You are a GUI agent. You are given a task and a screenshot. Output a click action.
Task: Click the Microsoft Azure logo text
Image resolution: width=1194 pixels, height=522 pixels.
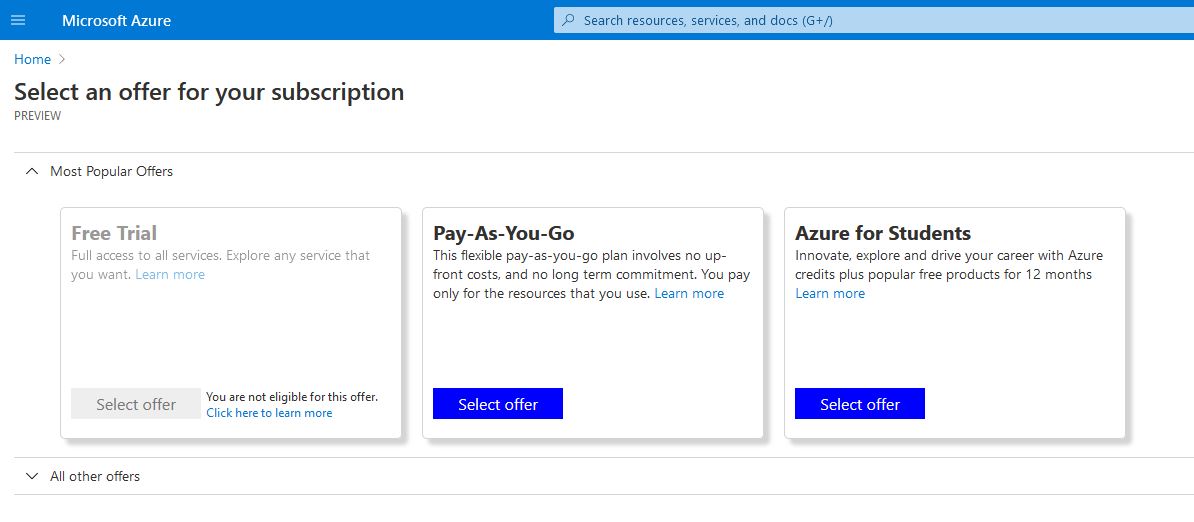(x=117, y=21)
